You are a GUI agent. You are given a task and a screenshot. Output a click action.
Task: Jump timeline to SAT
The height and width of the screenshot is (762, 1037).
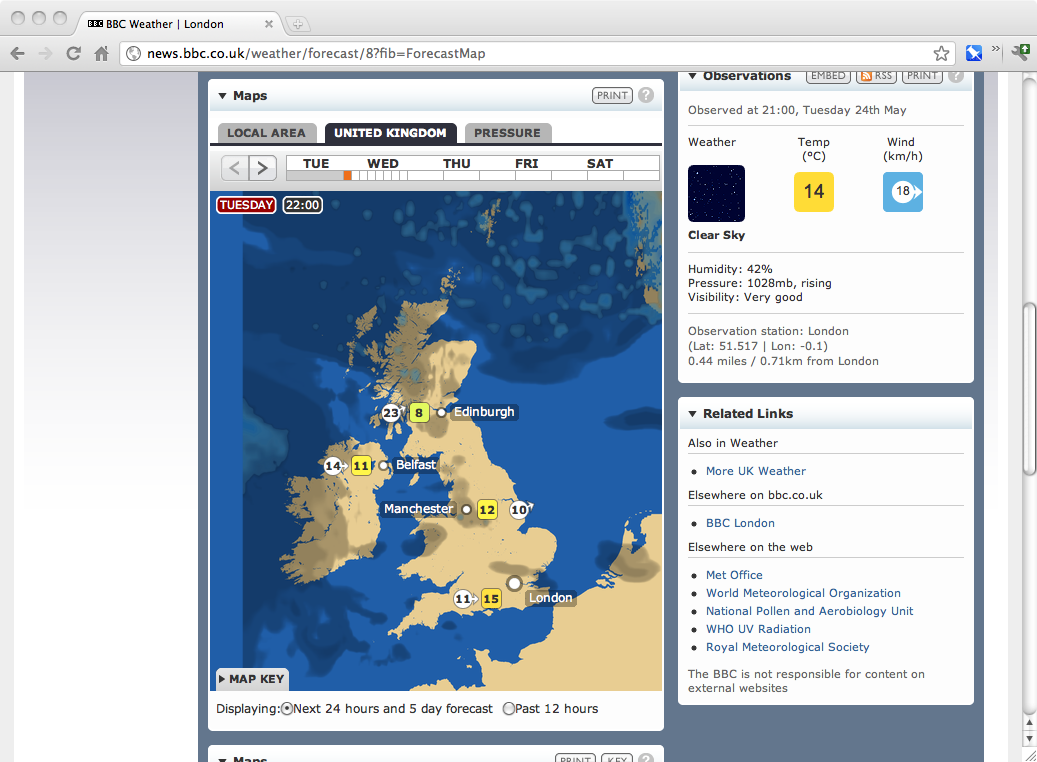click(600, 163)
